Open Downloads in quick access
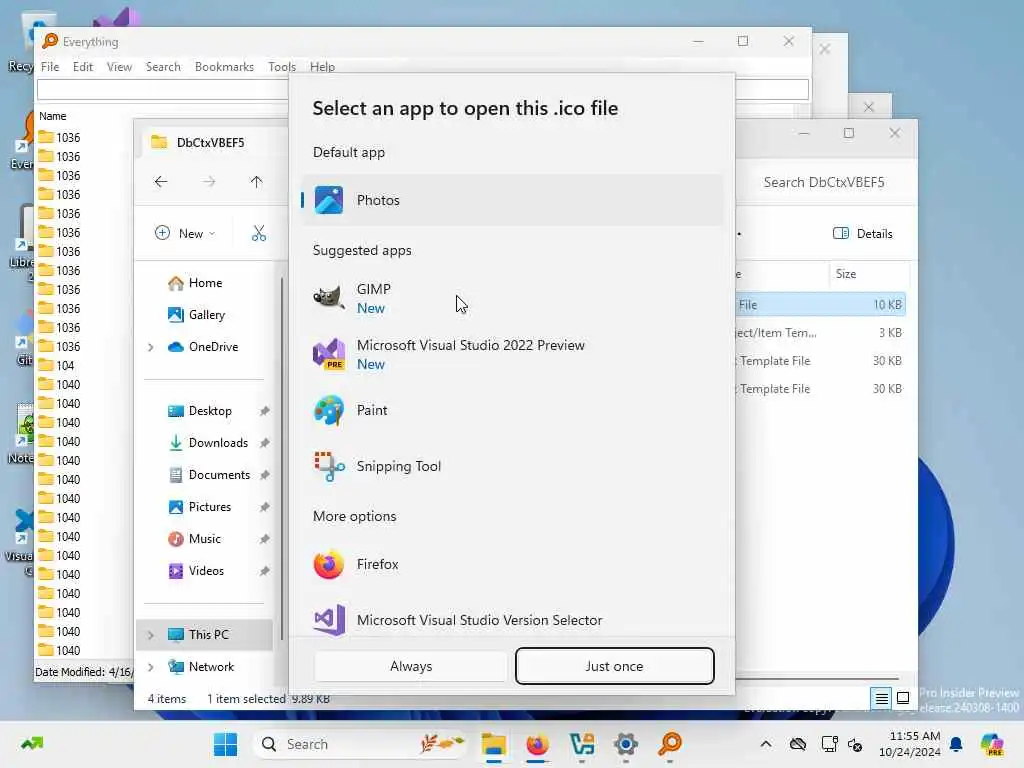This screenshot has width=1024, height=768. point(218,443)
